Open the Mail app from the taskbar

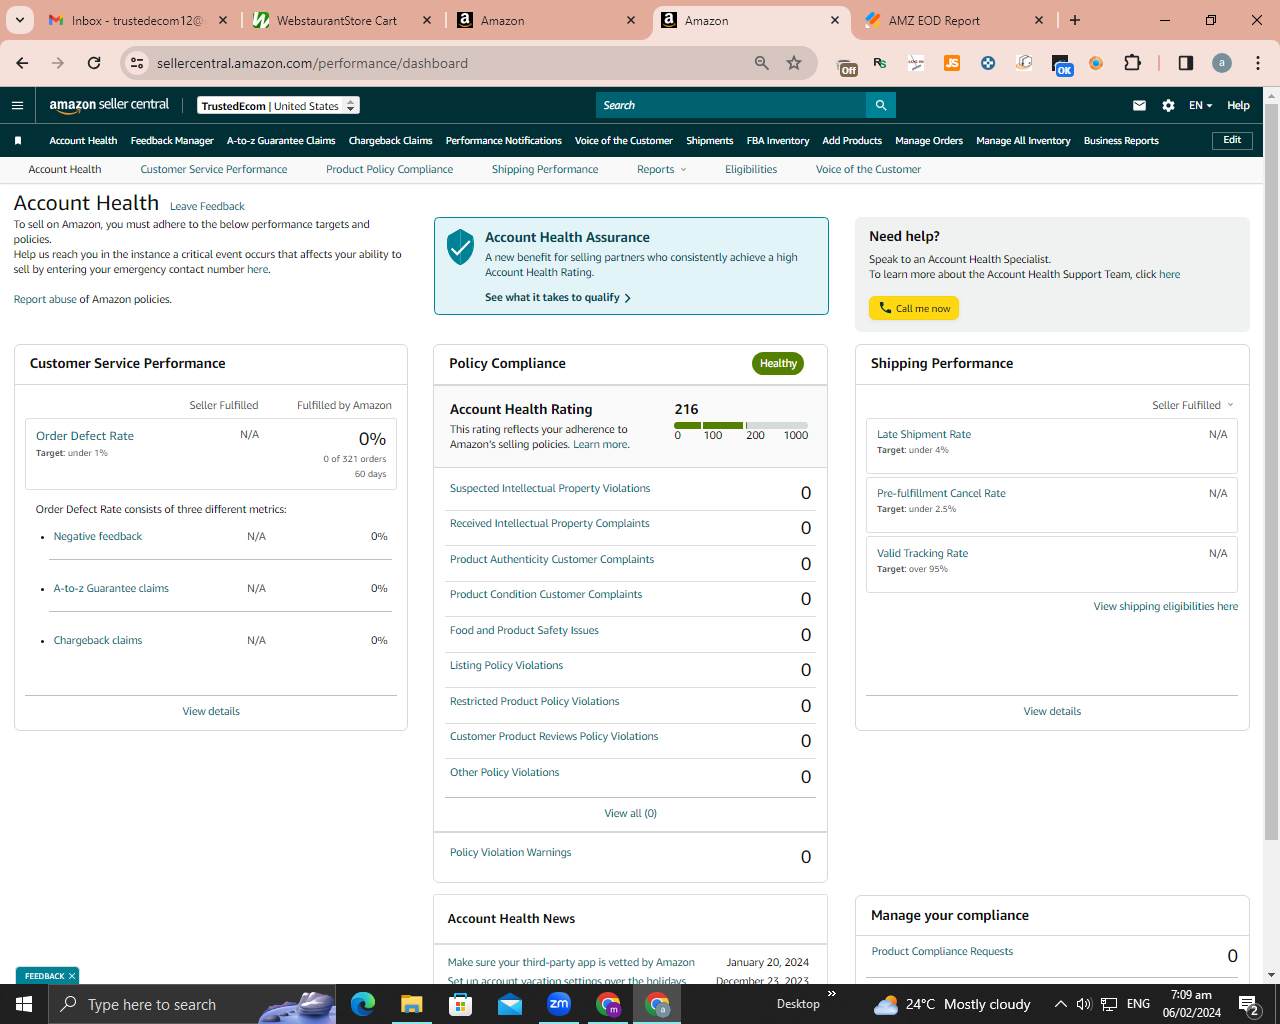click(x=510, y=1004)
